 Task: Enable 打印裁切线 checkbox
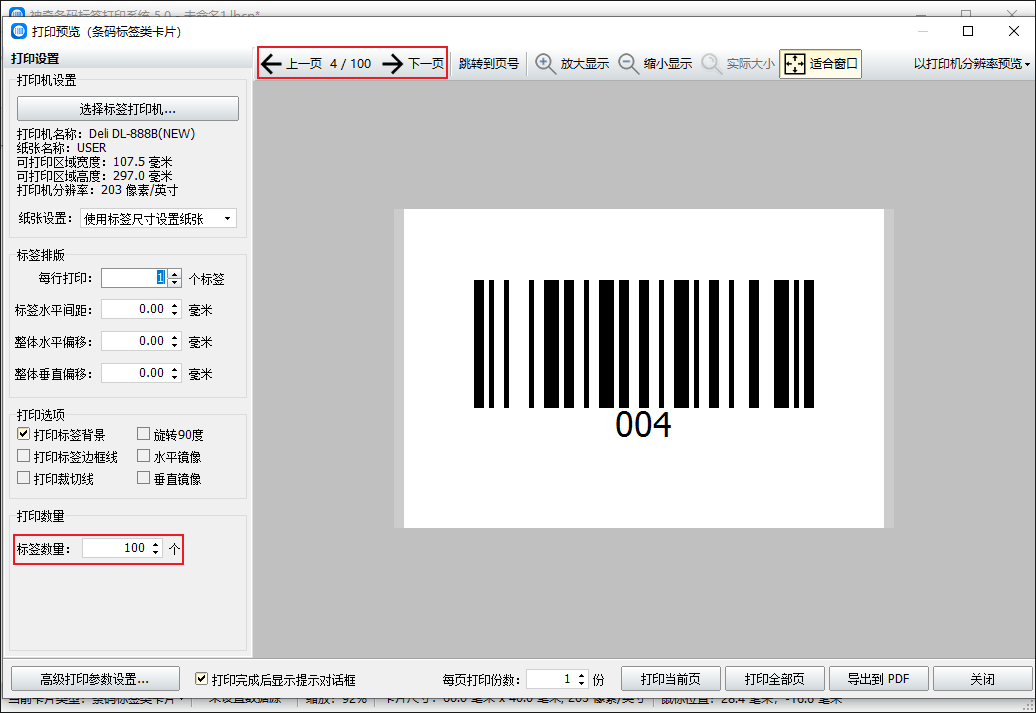[x=24, y=478]
